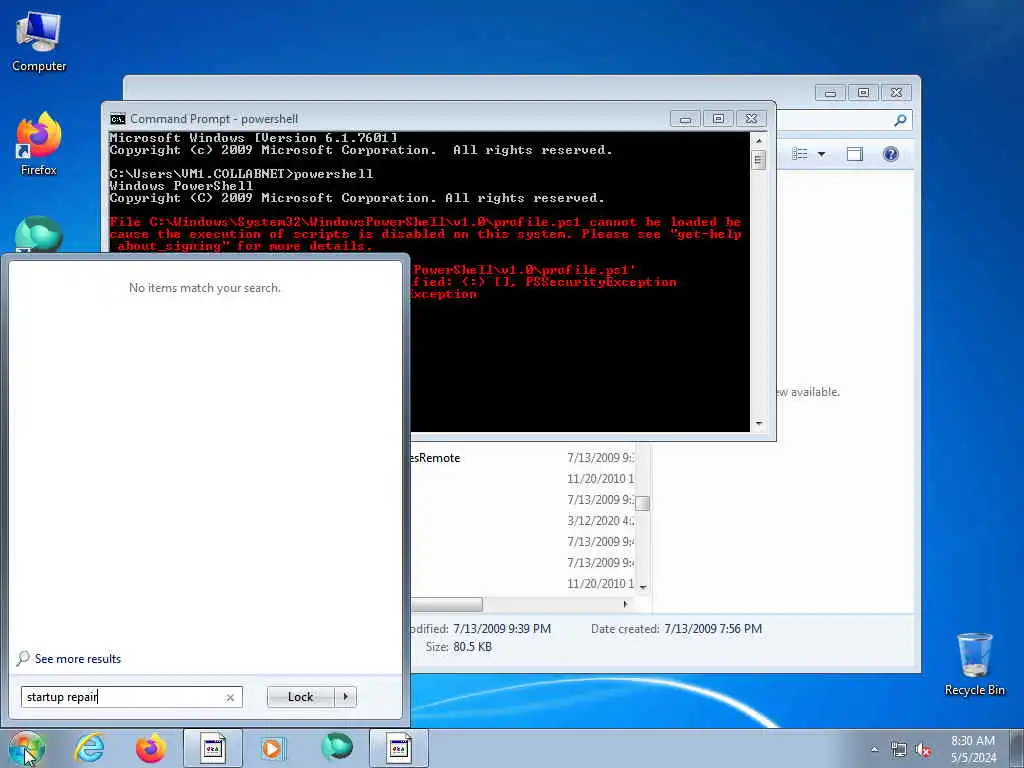Open the Explorer view options dropdown arrow
The height and width of the screenshot is (768, 1024).
point(822,154)
